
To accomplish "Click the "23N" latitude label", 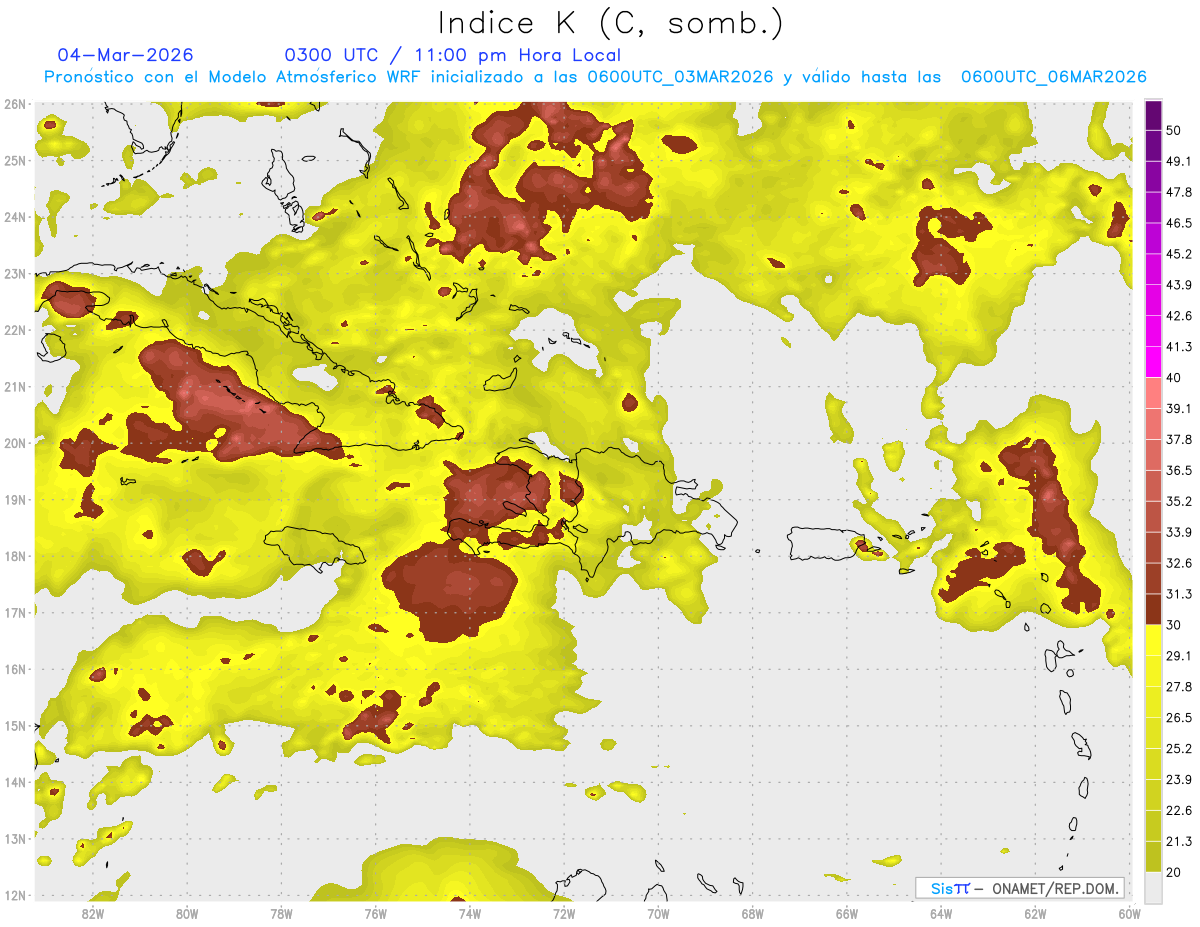I will (x=15, y=273).
